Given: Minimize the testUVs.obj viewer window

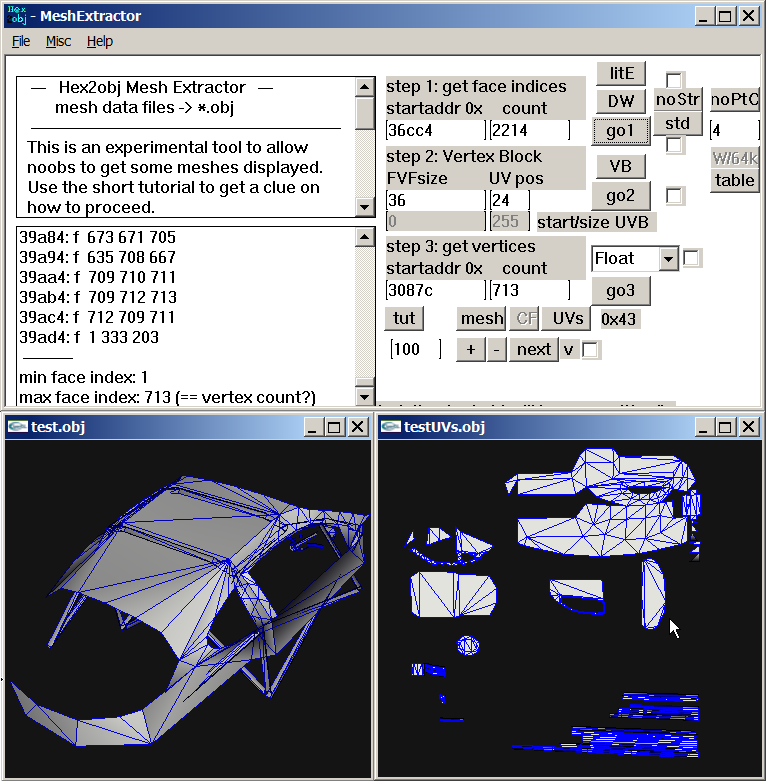Looking at the screenshot, I should click(x=702, y=427).
